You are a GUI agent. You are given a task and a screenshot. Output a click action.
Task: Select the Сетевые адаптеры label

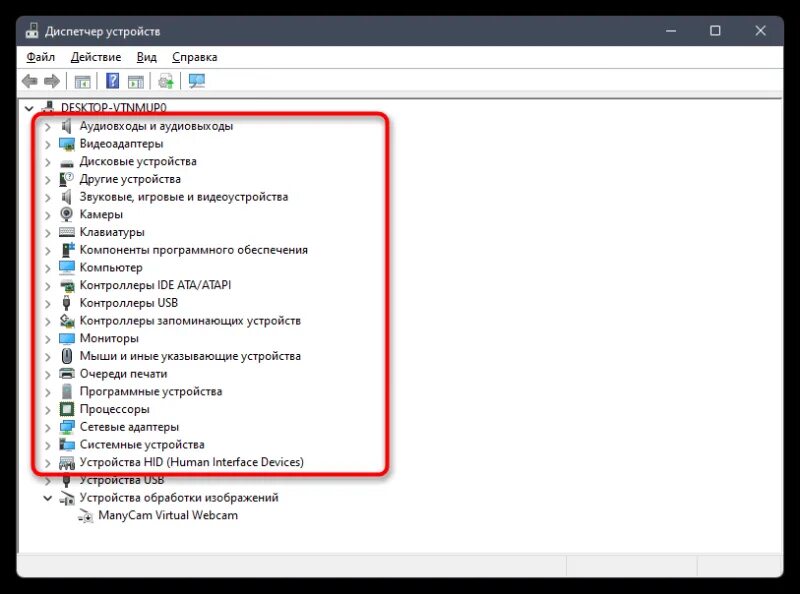[129, 427]
